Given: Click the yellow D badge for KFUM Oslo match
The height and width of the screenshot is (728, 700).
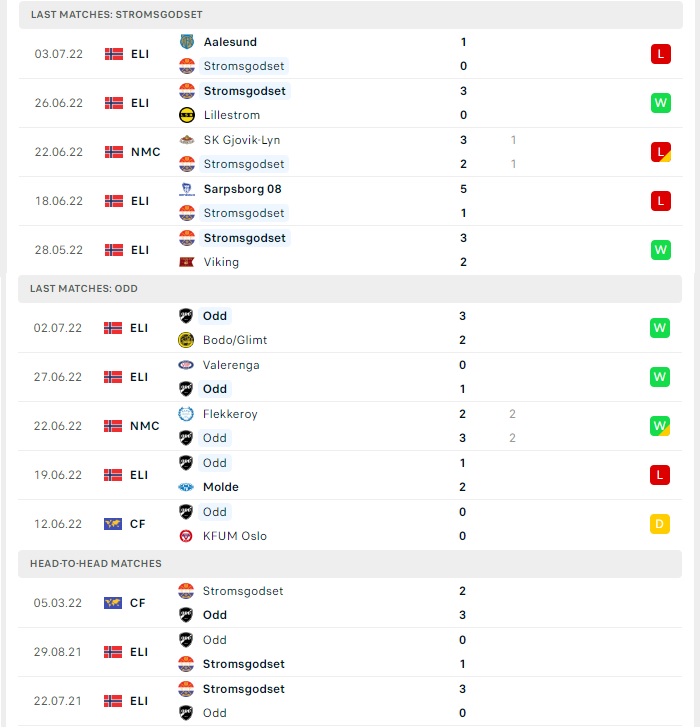Looking at the screenshot, I should click(x=660, y=524).
